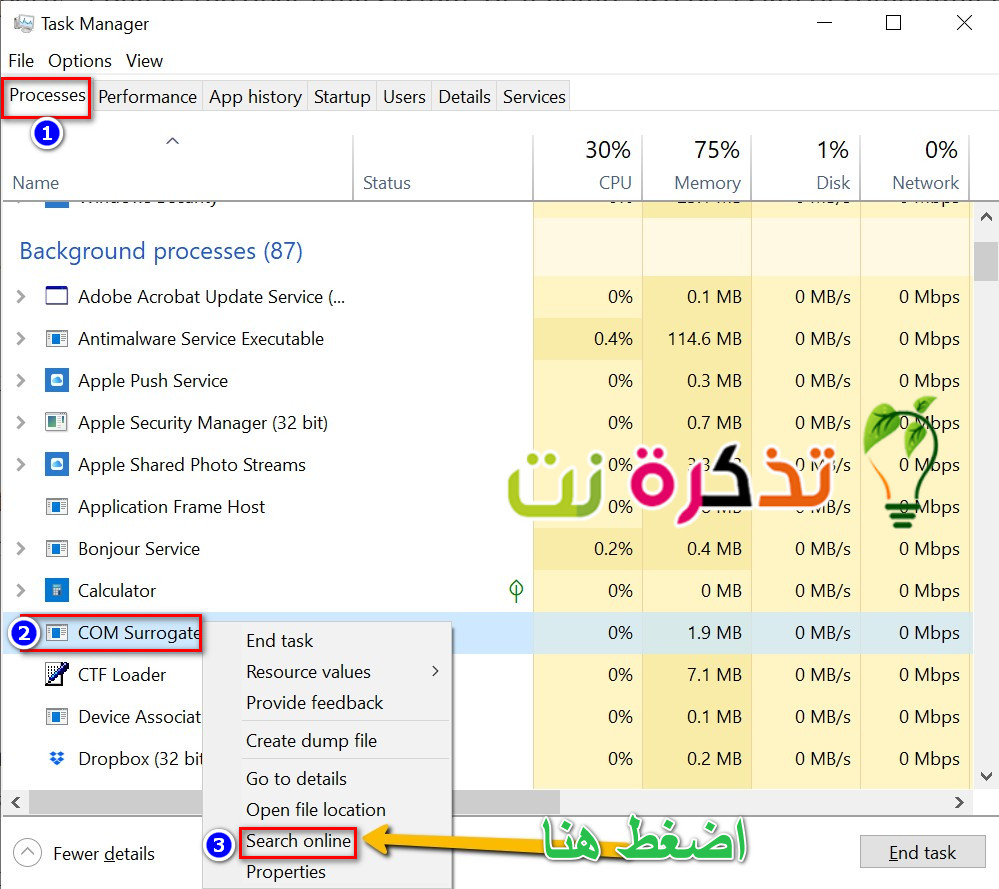Sort processes by the Memory column header
Viewport: 999px width, 889px height.
point(697,166)
